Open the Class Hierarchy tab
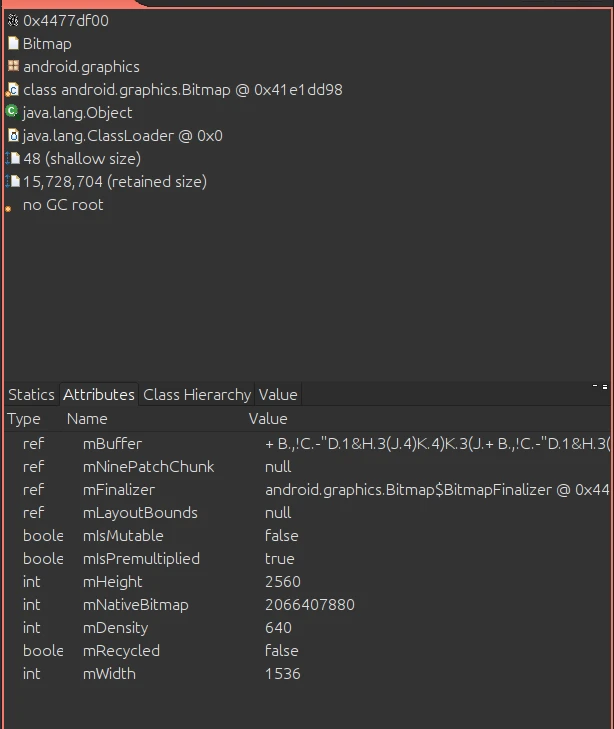Viewport: 614px width, 729px height. click(x=197, y=394)
